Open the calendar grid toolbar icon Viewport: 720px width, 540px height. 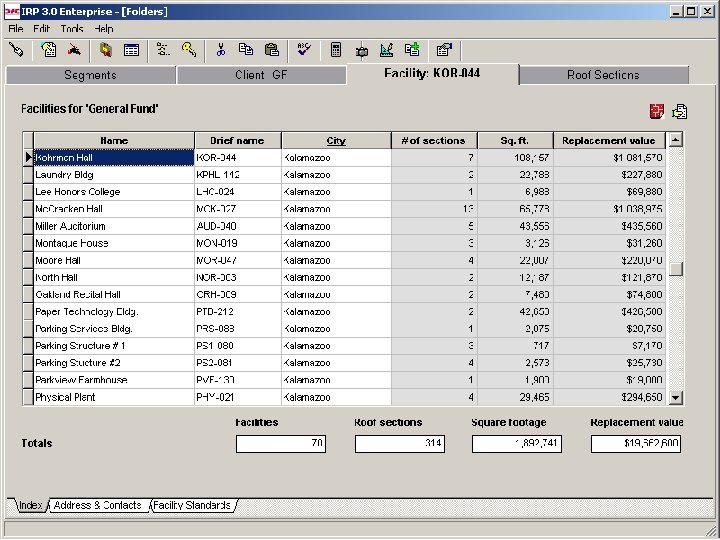pyautogui.click(x=131, y=50)
